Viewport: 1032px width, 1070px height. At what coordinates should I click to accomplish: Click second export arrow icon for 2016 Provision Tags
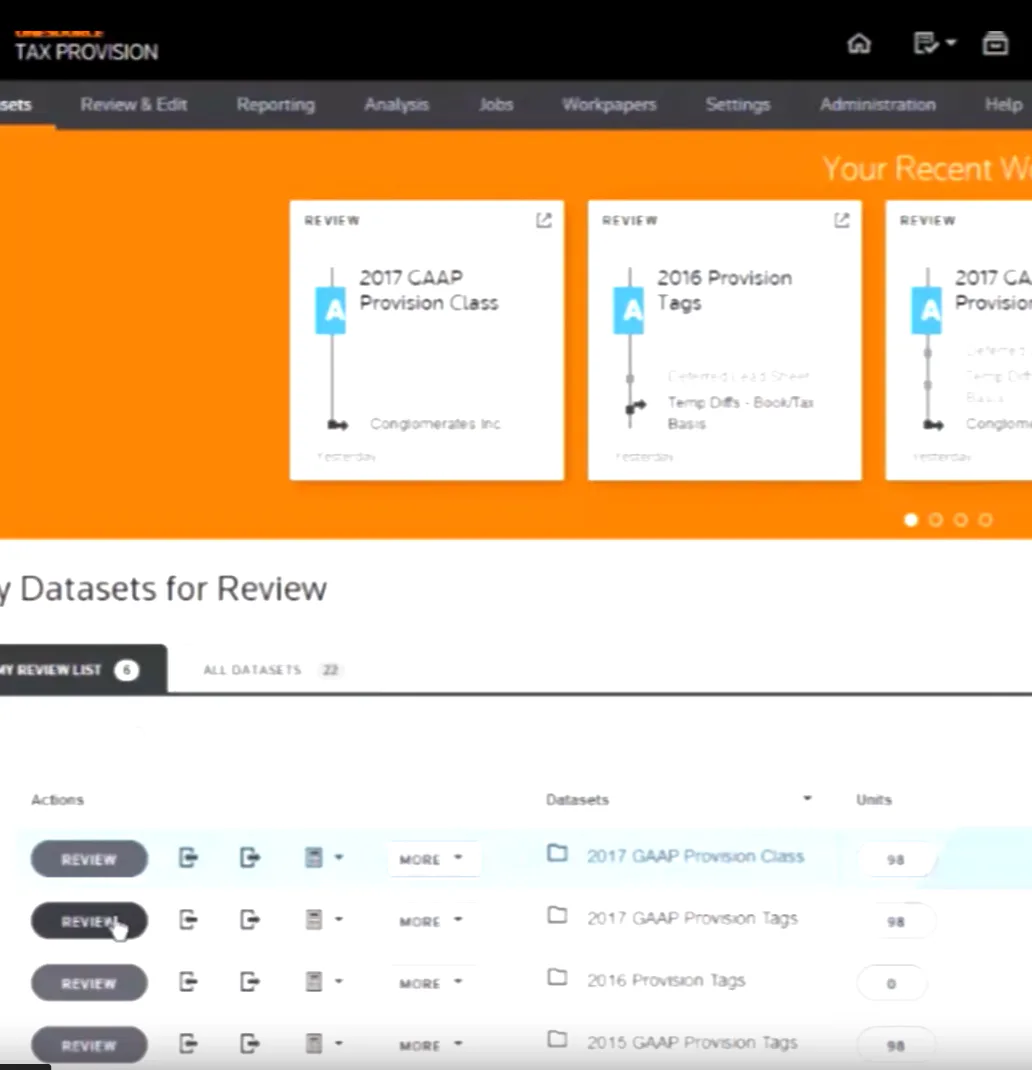[250, 981]
